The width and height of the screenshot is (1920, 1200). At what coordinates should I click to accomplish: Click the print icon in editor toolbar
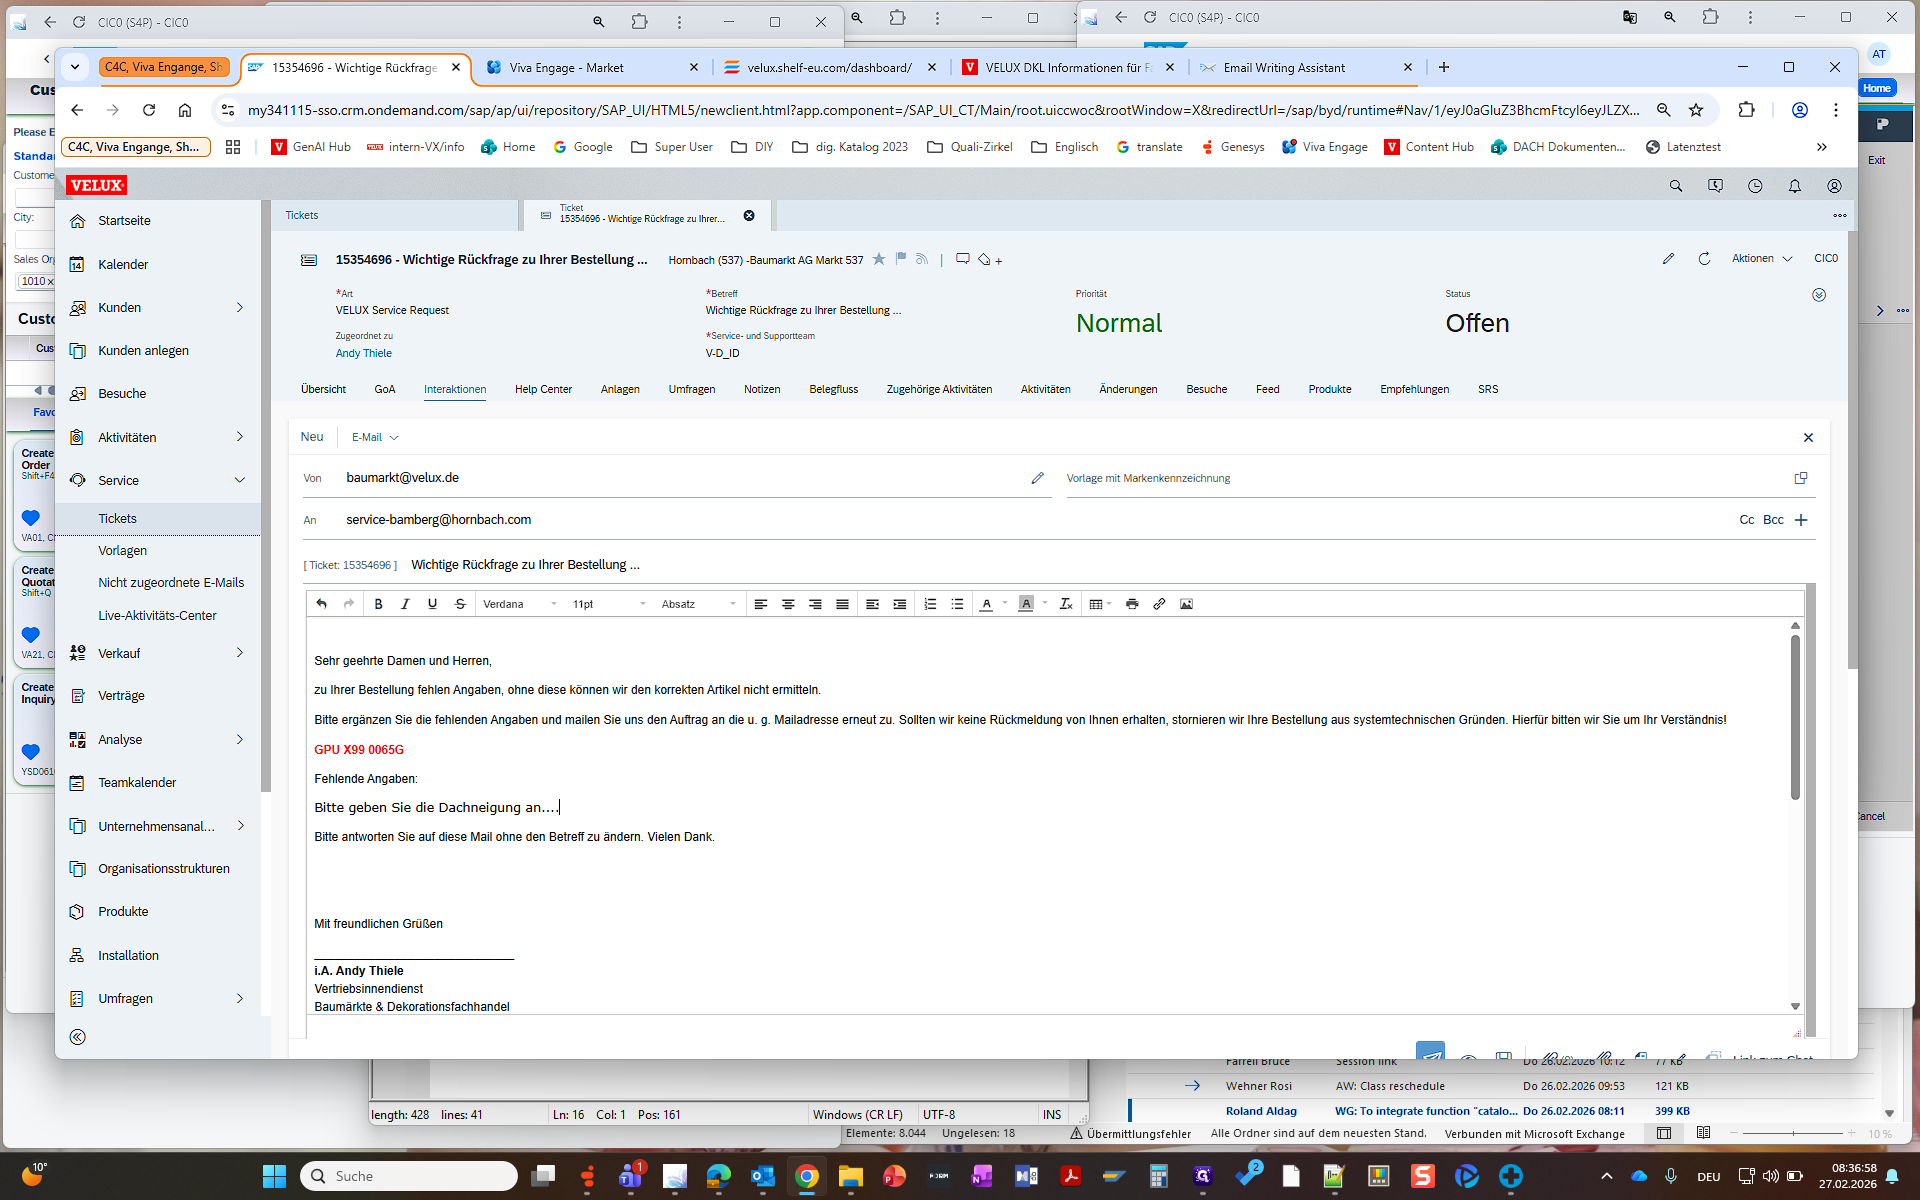coord(1132,604)
